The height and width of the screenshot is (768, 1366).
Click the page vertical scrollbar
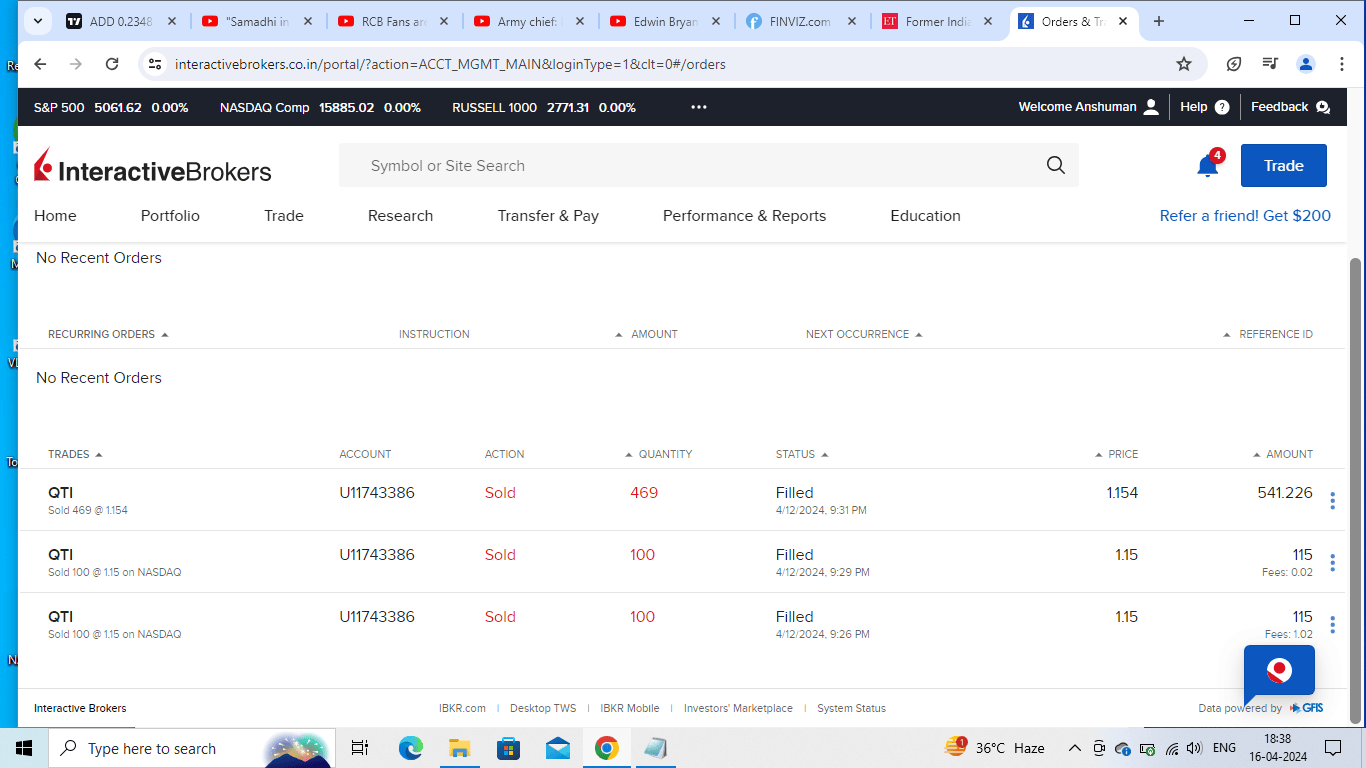(1356, 490)
